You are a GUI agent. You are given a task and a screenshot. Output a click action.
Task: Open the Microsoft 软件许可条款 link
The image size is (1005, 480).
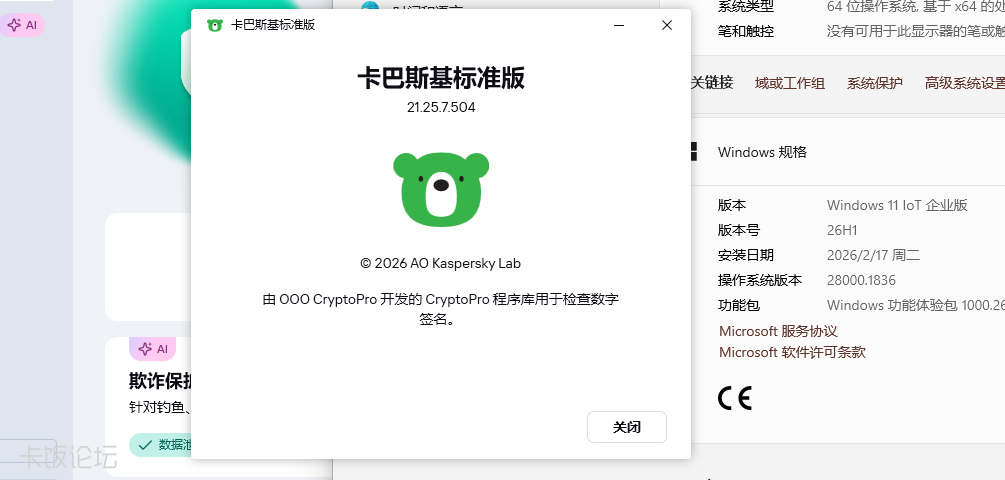(x=792, y=352)
